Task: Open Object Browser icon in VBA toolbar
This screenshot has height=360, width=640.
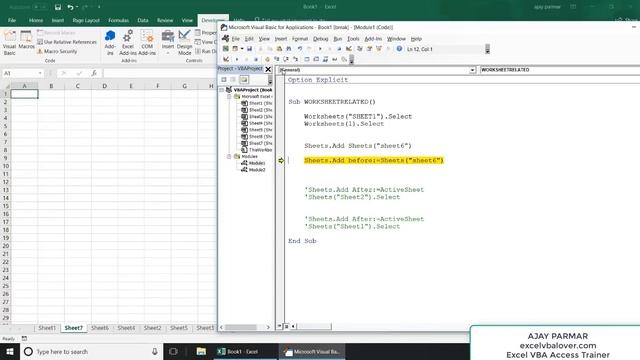Action: (x=379, y=49)
